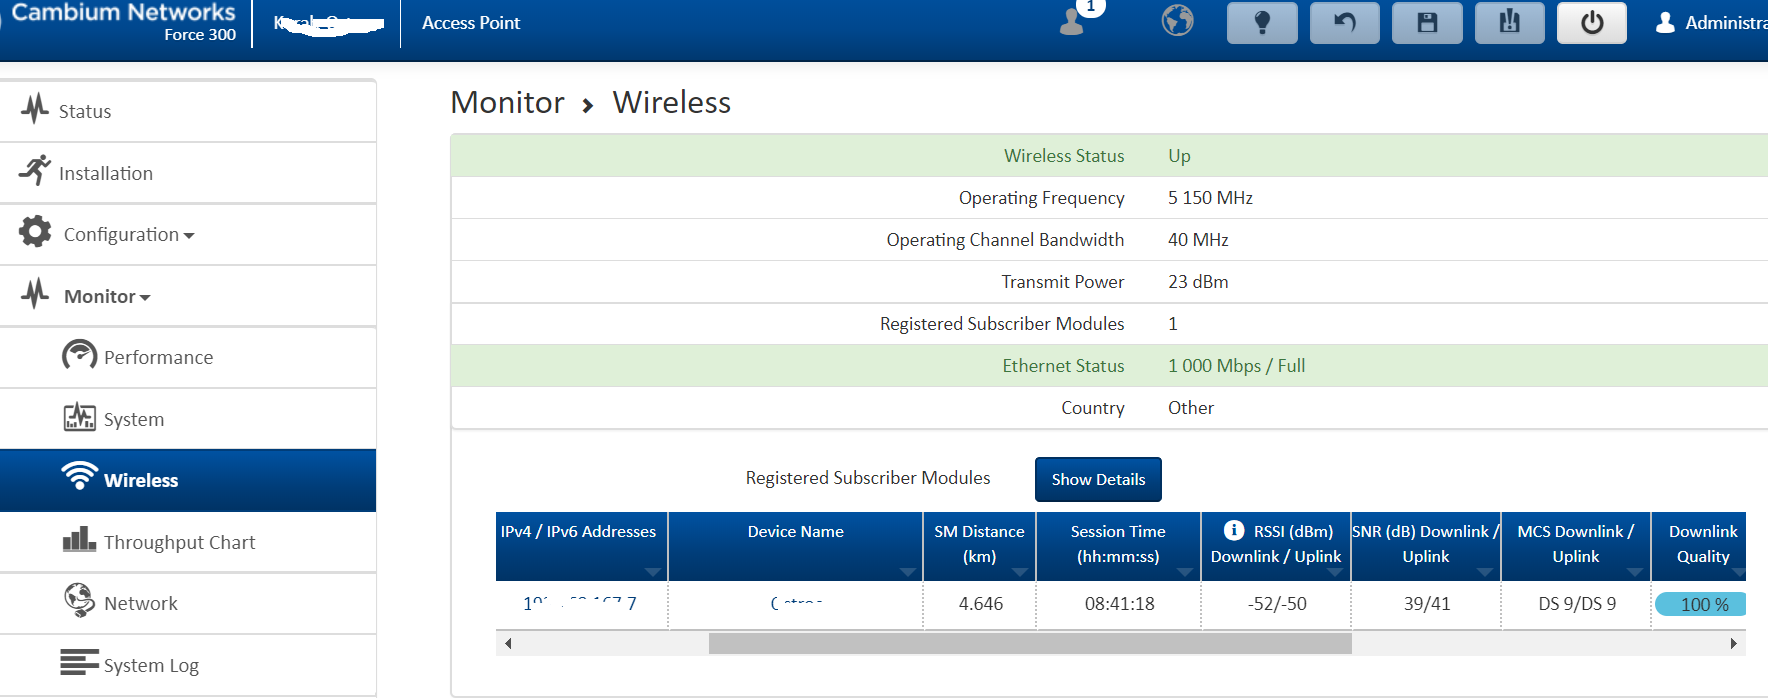
Task: Click the power reboot icon button
Action: pyautogui.click(x=1591, y=23)
